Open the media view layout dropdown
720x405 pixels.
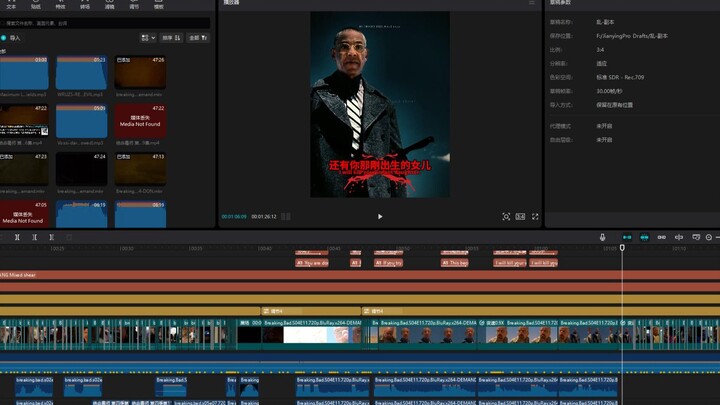pos(148,38)
